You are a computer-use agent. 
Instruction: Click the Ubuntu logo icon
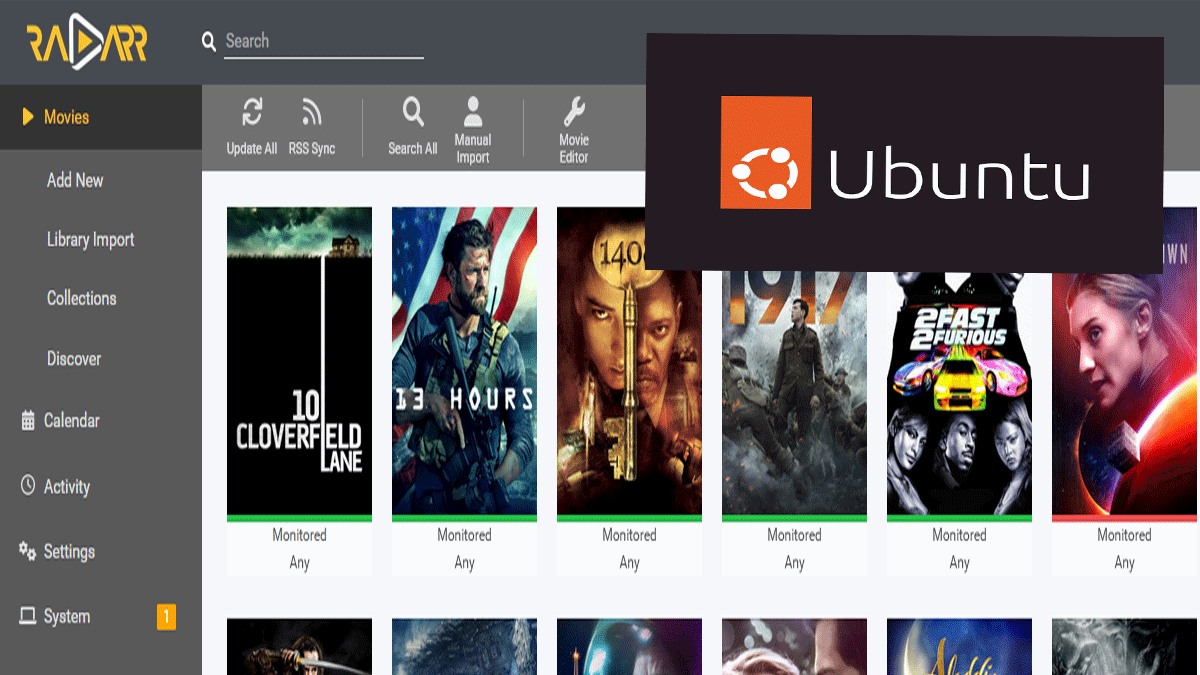765,152
